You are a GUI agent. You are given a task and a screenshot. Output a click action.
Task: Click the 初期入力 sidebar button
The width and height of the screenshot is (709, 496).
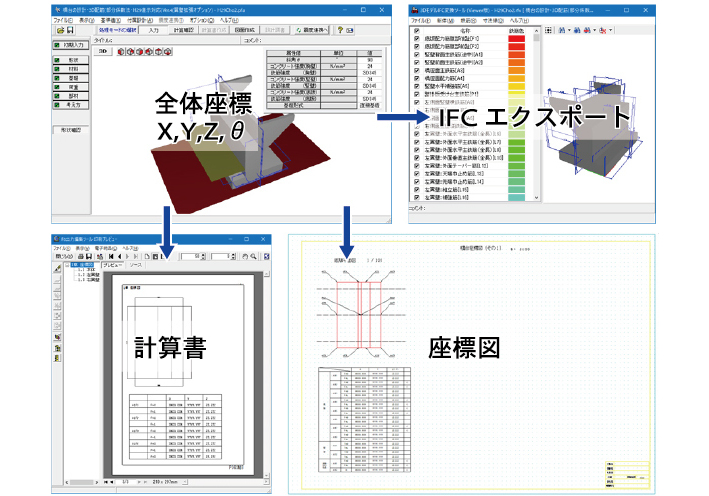coord(71,45)
